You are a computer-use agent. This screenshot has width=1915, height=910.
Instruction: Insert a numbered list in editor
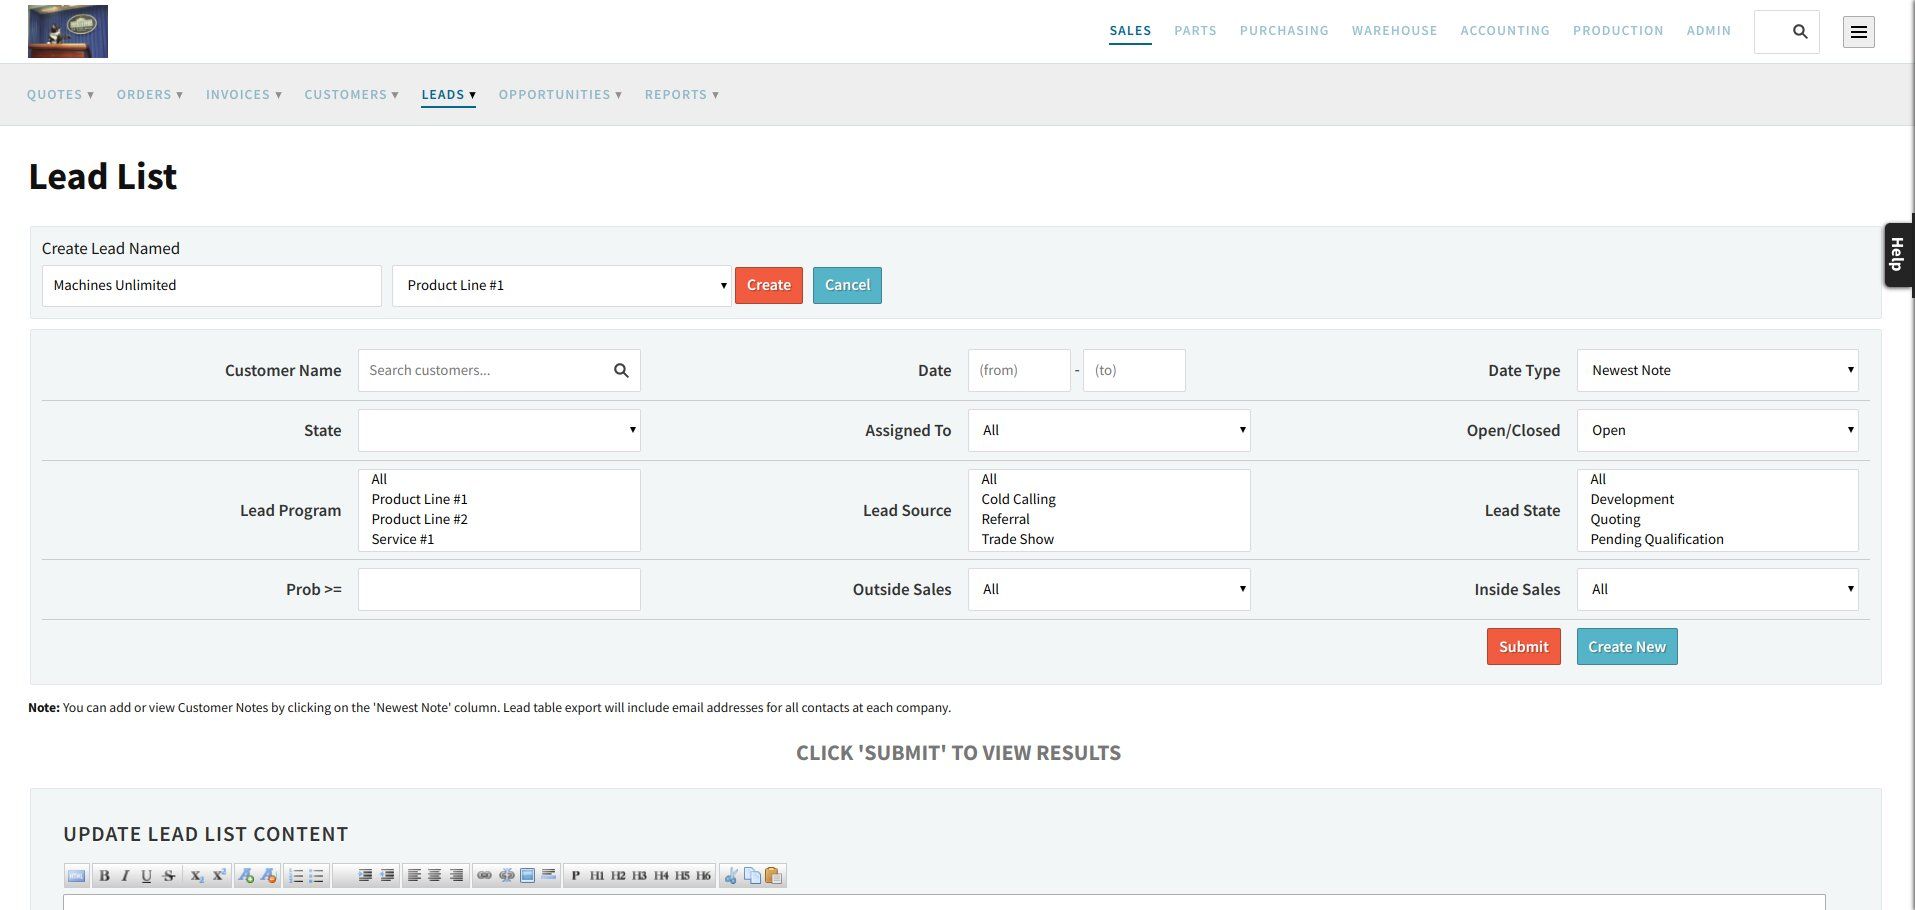296,876
